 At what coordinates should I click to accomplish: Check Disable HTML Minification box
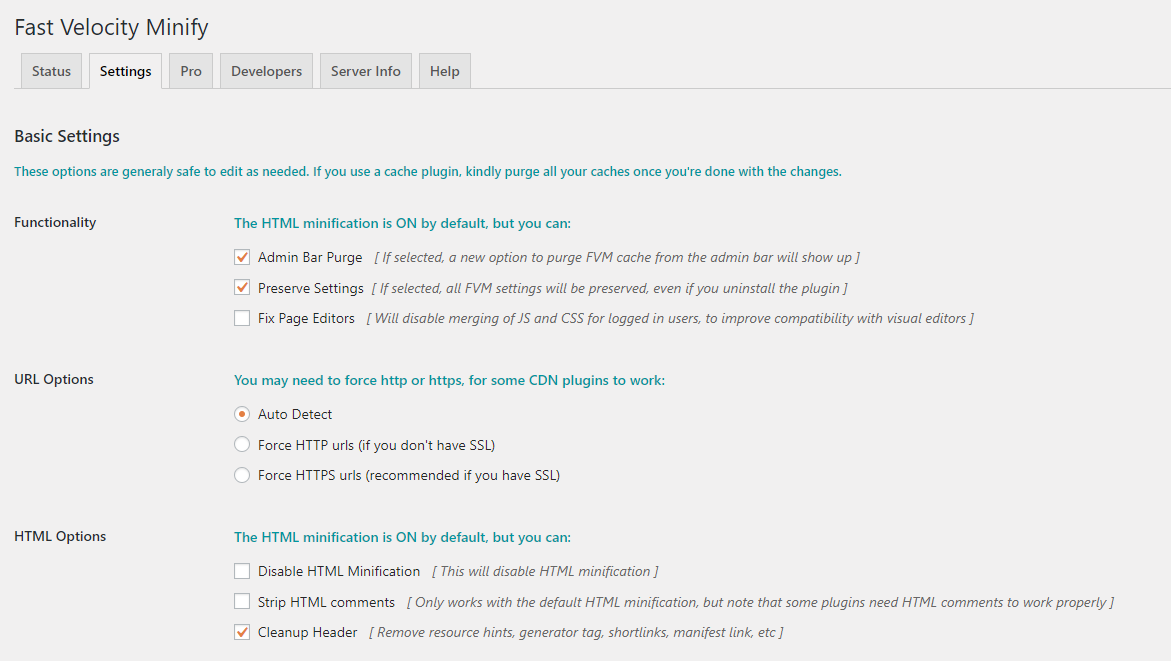tap(242, 571)
